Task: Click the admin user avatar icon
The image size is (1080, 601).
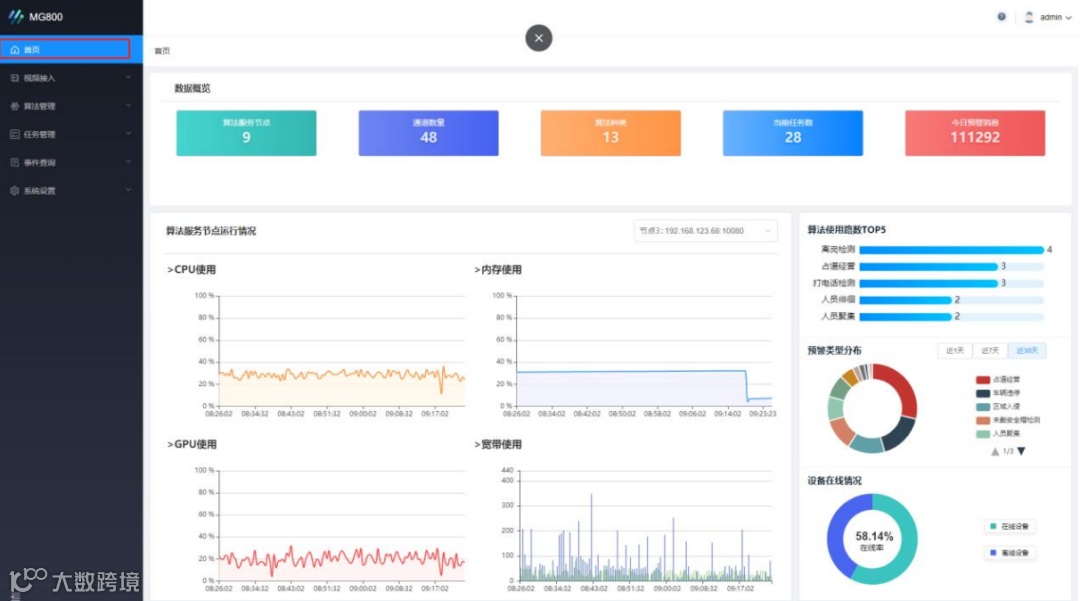Action: [x=1029, y=17]
